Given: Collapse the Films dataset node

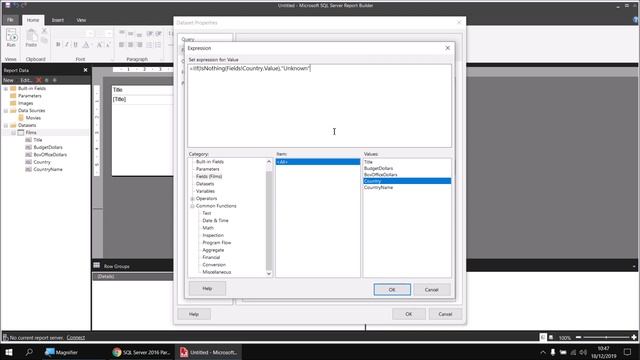Looking at the screenshot, I should (13, 133).
